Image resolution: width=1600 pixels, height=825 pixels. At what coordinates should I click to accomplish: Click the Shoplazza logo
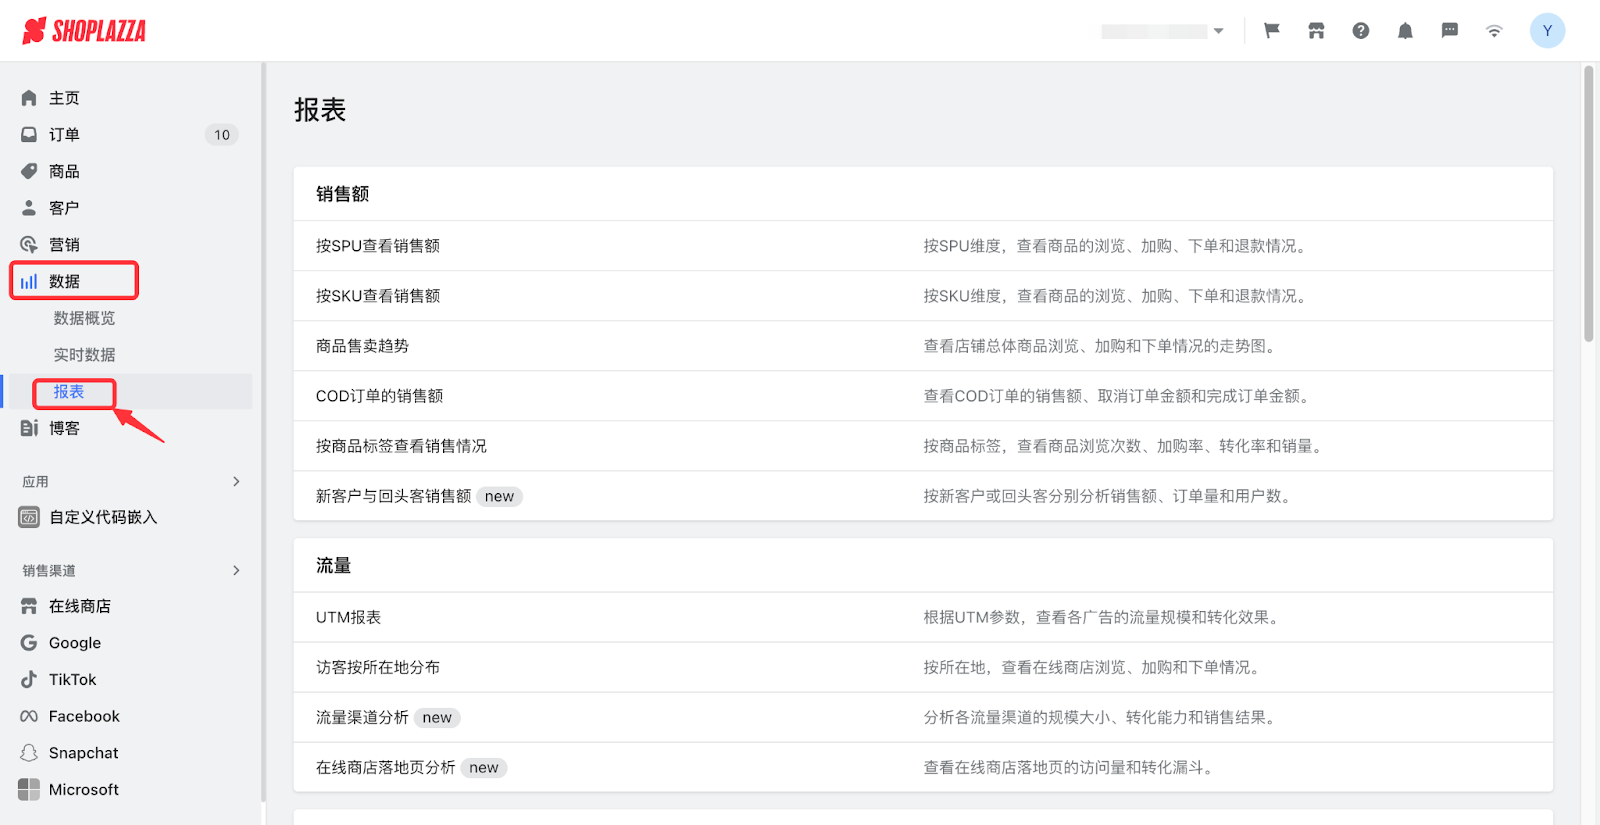coord(84,31)
